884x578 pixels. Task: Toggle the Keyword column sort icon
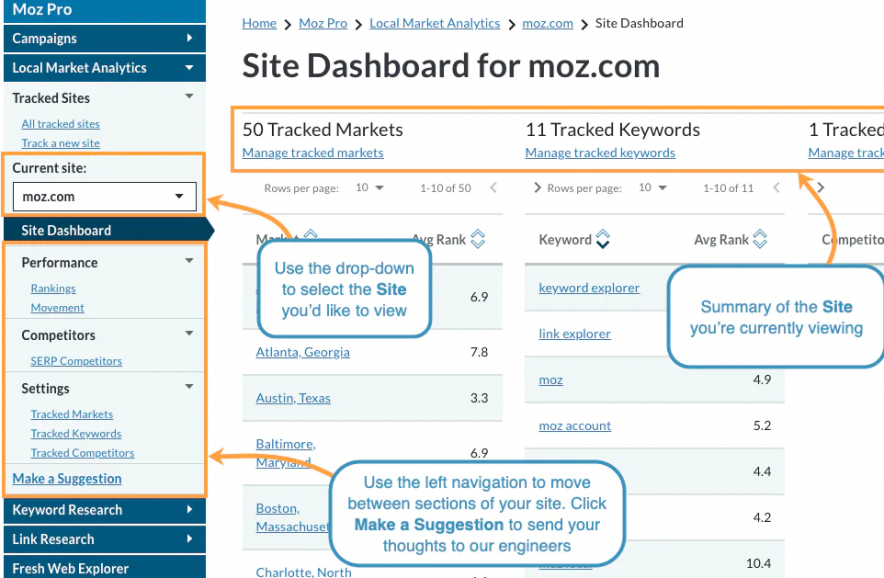coord(600,239)
